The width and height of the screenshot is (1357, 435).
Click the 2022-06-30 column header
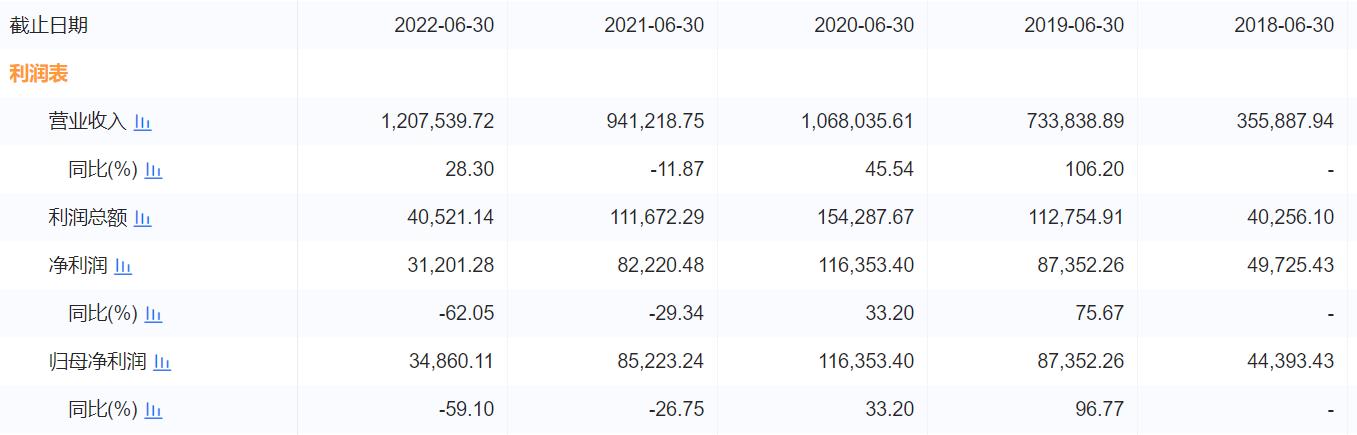[444, 25]
